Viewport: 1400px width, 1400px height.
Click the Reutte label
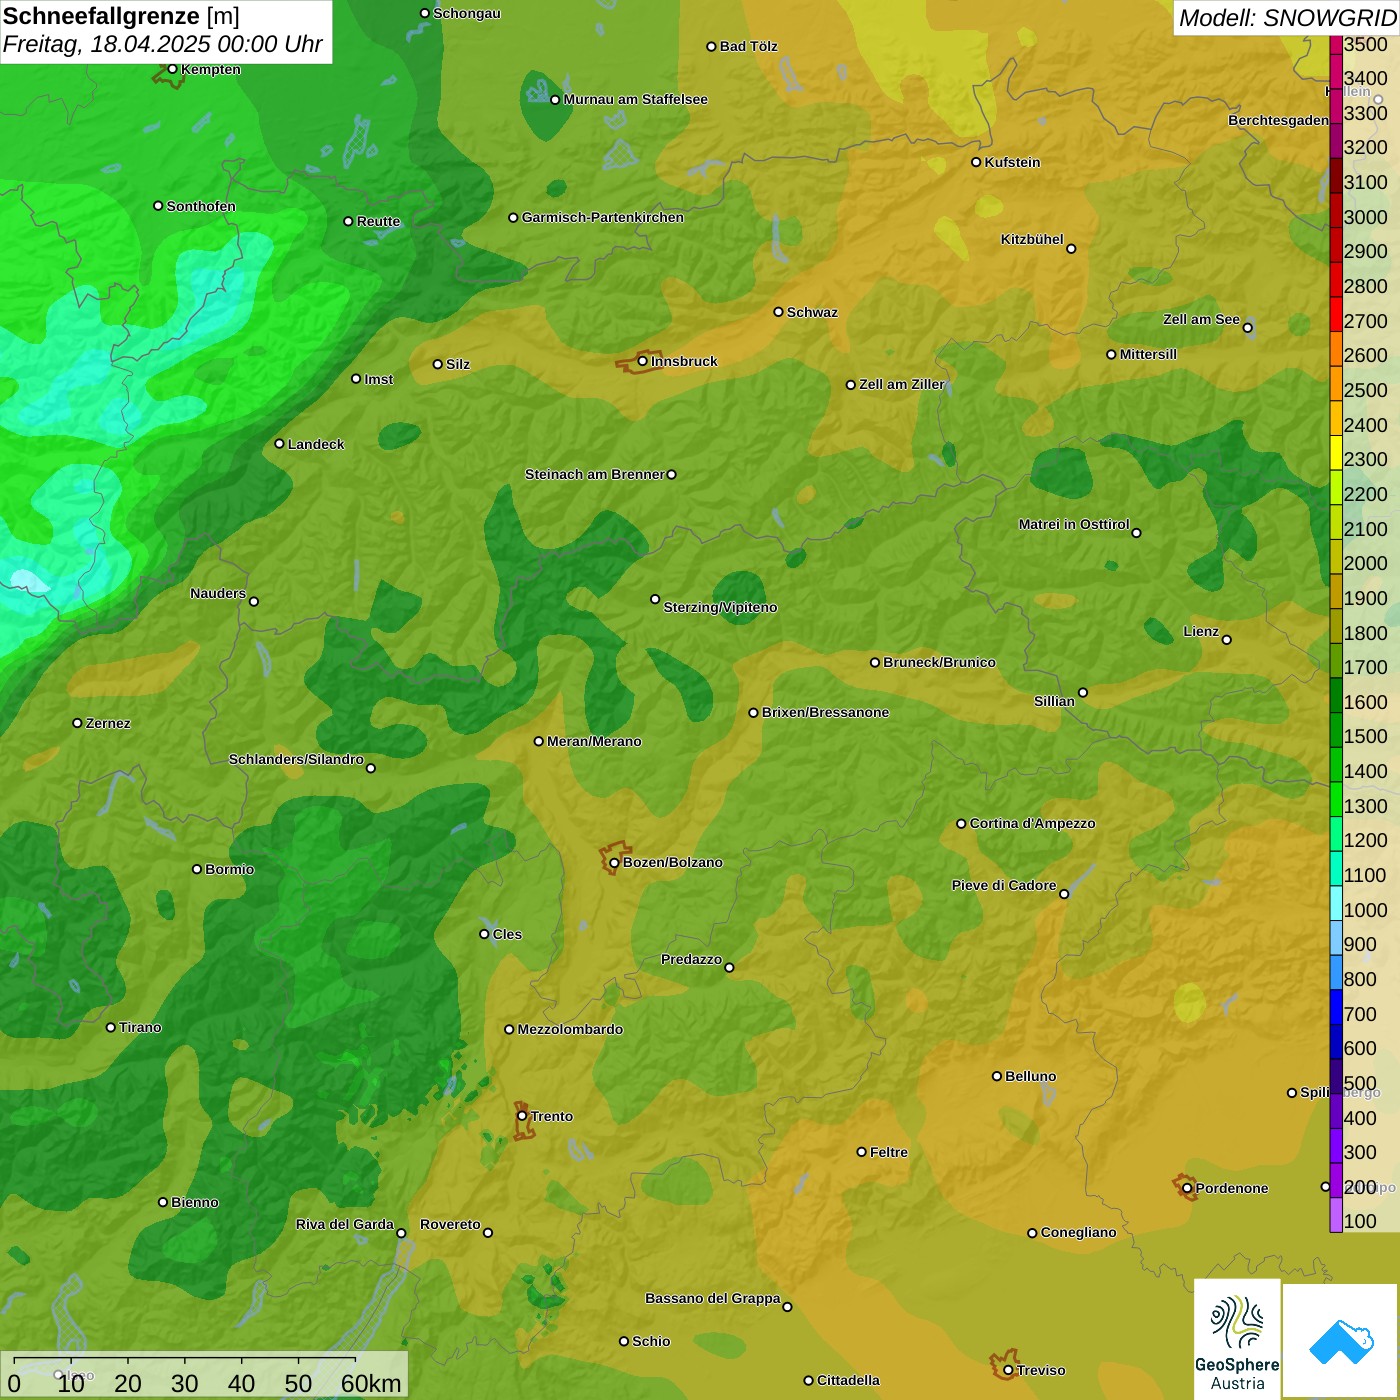(378, 221)
